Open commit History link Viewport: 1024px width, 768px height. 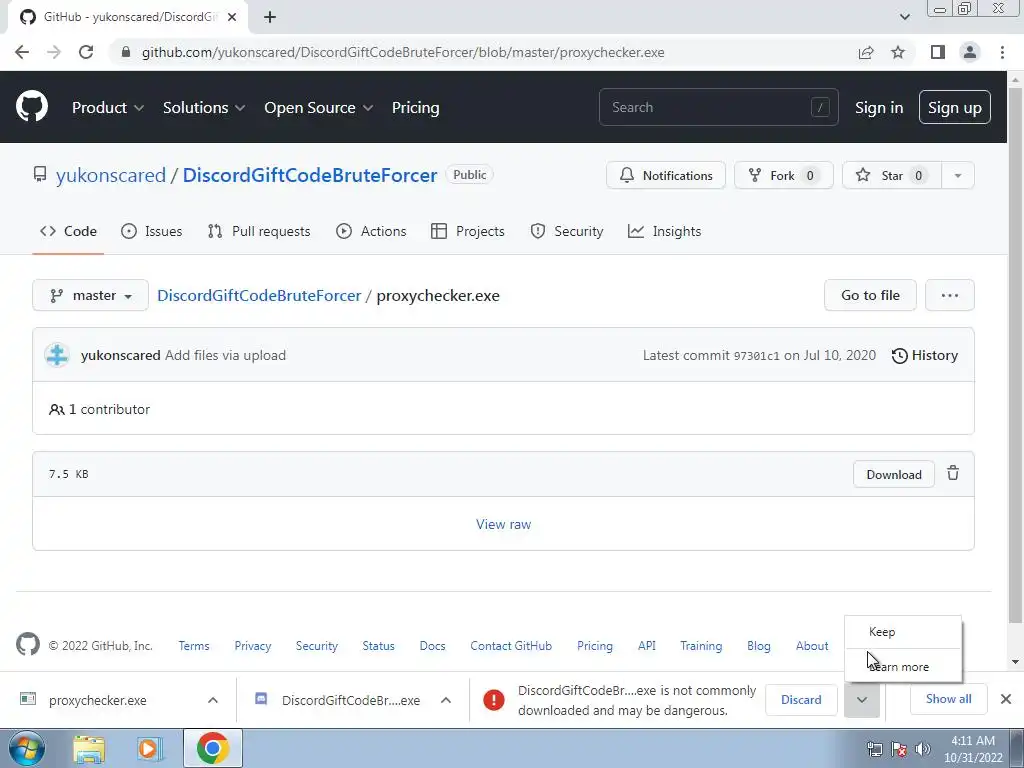click(925, 355)
